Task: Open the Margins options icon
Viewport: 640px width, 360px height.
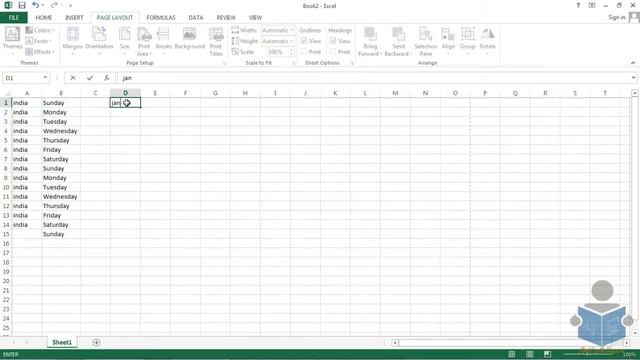Action: [x=73, y=34]
